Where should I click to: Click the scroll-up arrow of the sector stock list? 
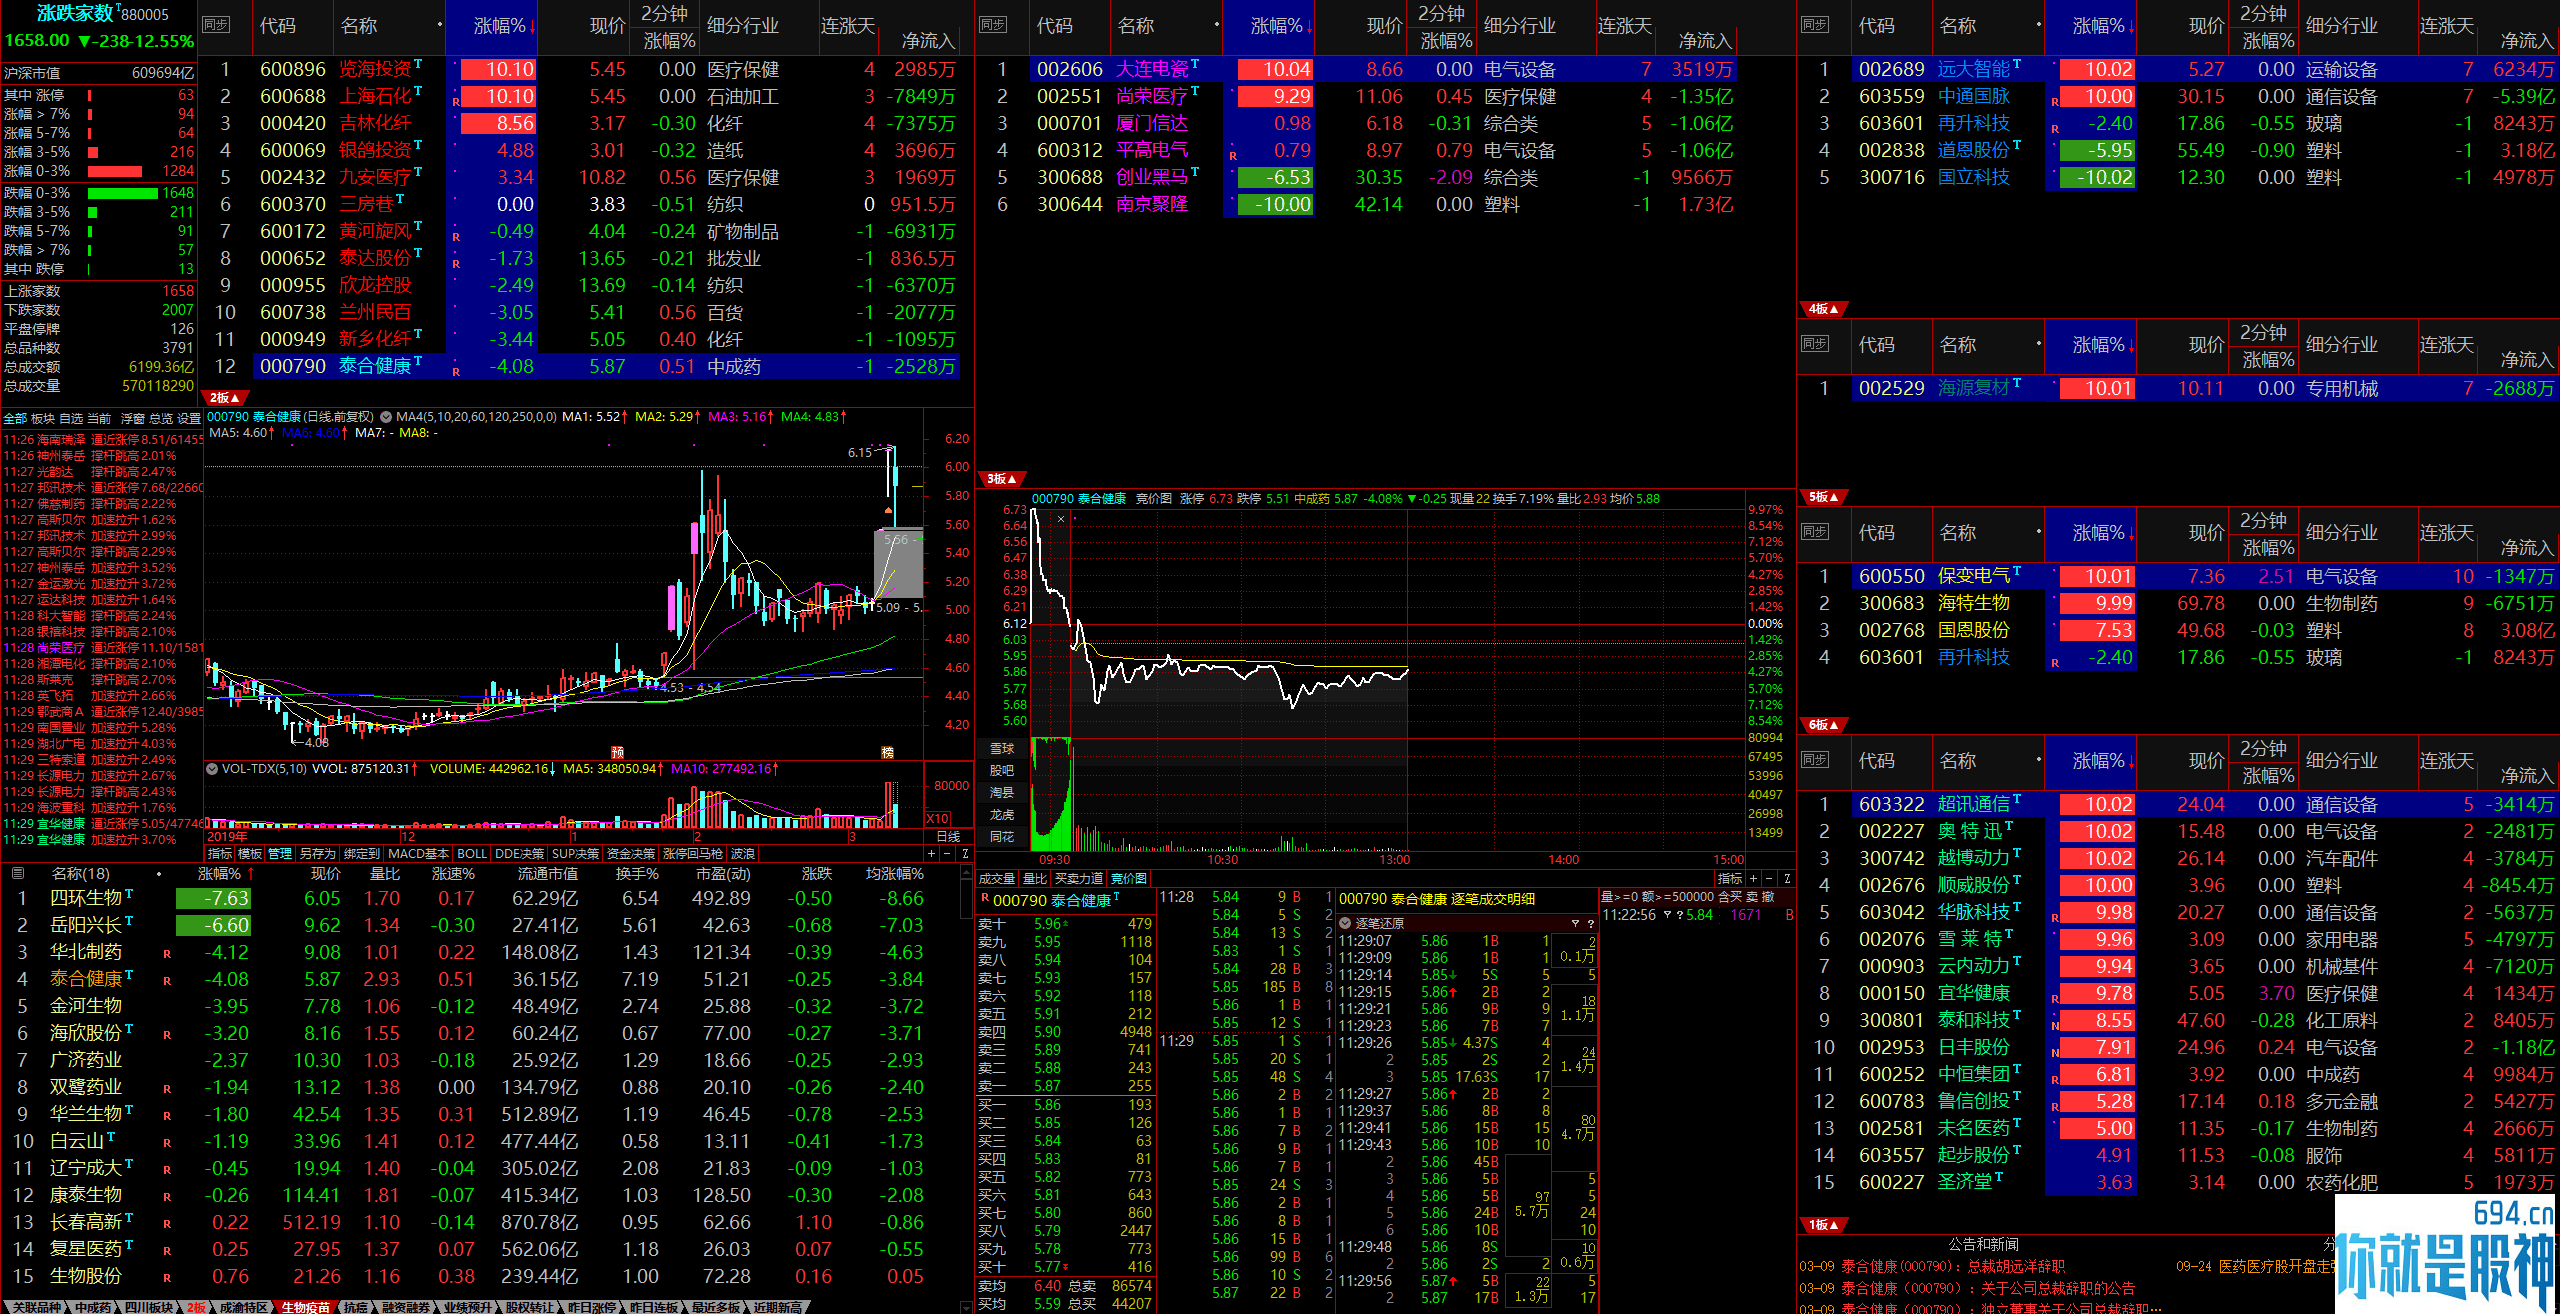point(966,873)
